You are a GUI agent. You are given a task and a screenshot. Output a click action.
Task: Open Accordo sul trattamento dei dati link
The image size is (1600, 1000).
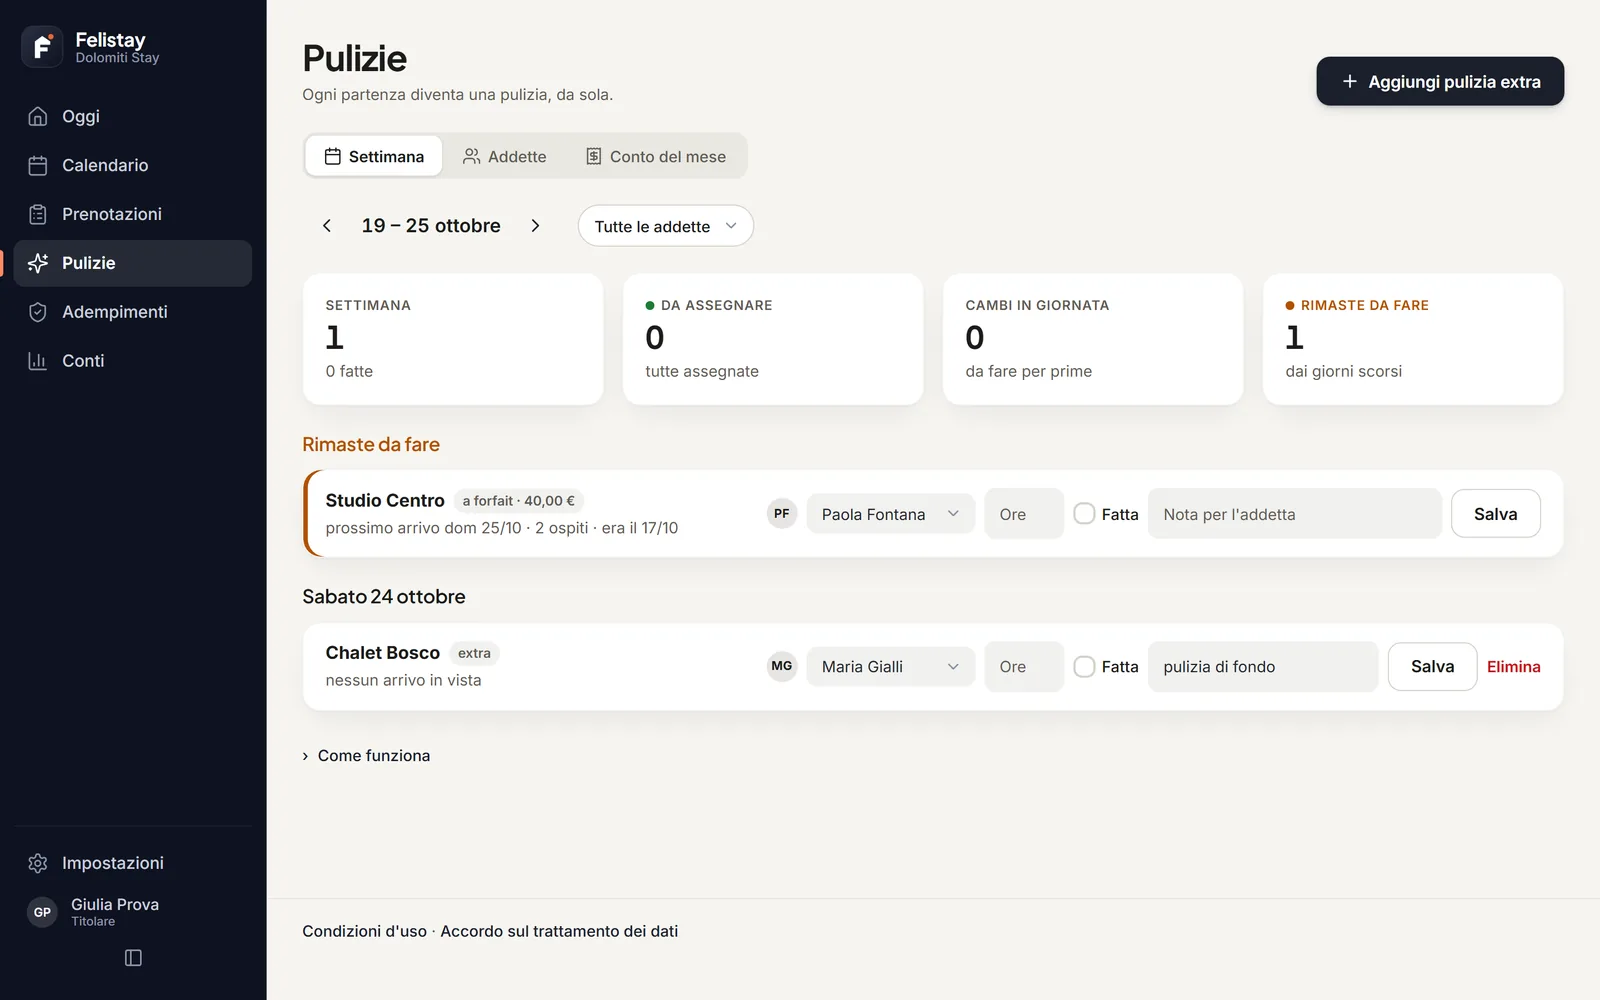tap(559, 931)
